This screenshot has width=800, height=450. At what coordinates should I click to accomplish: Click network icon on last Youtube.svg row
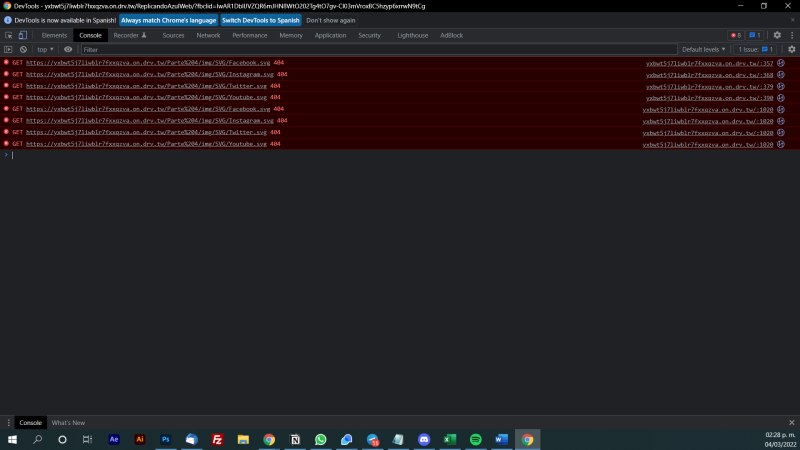[781, 144]
